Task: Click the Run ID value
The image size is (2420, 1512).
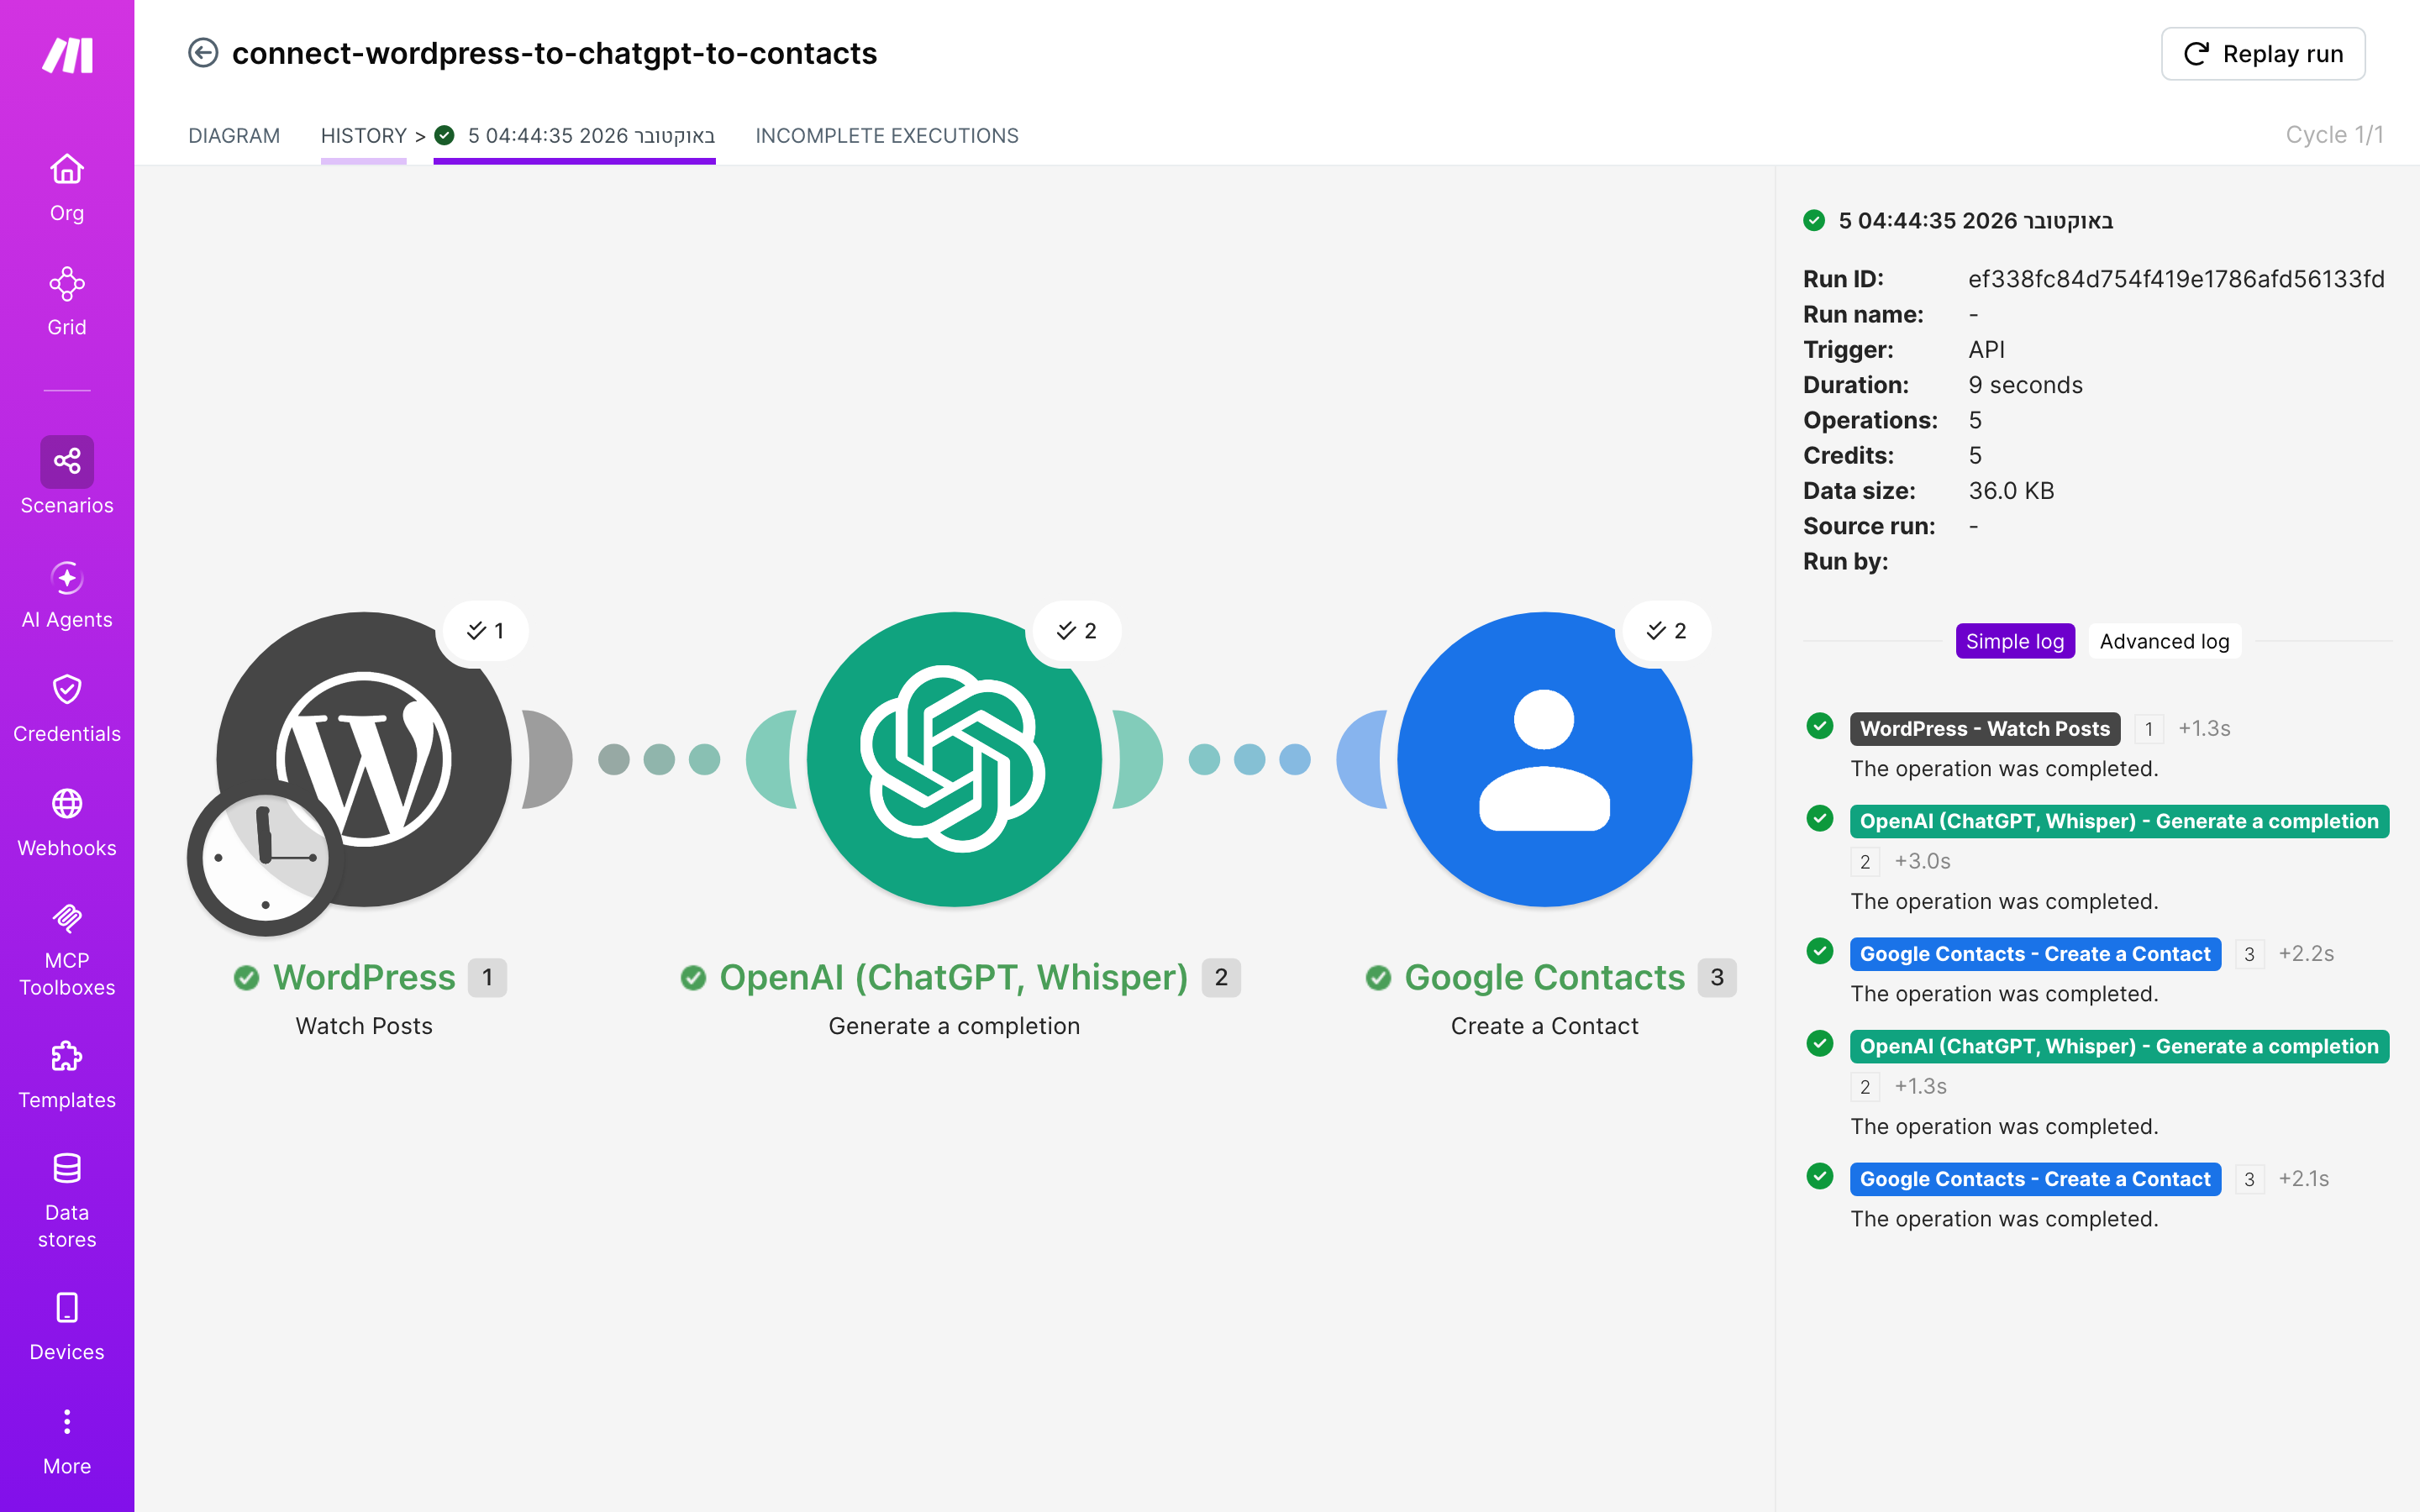Action: pos(2176,279)
